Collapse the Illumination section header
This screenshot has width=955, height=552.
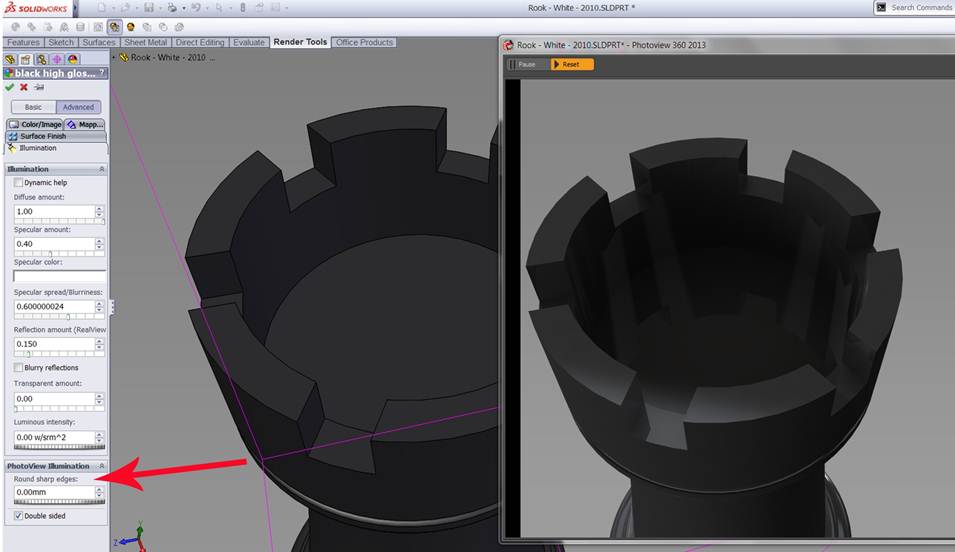point(101,169)
